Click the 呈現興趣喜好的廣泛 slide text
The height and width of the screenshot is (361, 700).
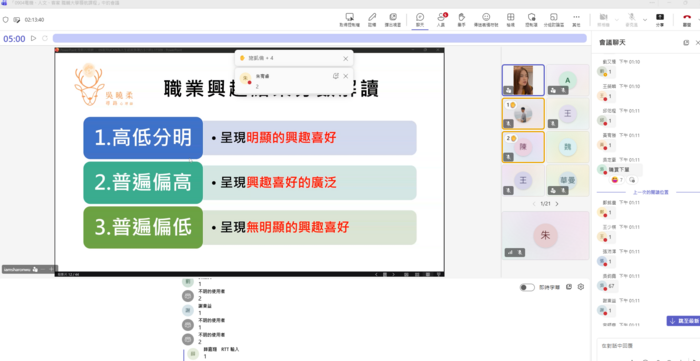[279, 183]
